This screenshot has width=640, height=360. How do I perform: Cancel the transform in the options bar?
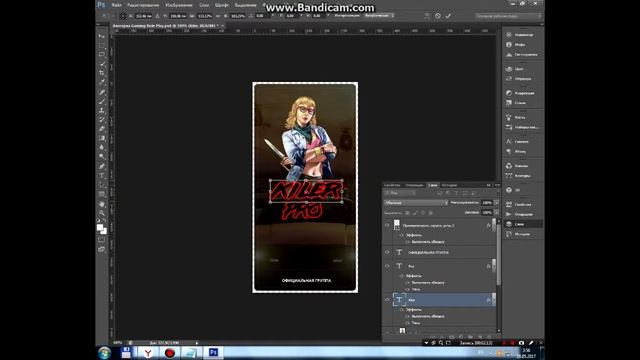(x=438, y=16)
